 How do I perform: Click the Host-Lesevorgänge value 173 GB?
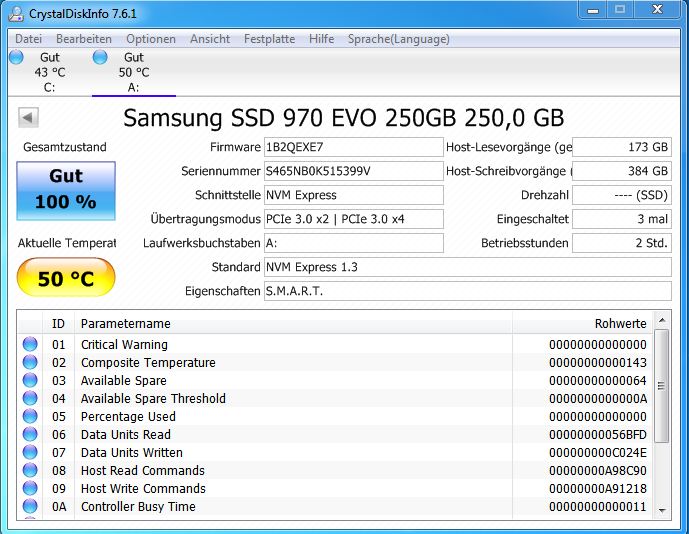tap(622, 147)
